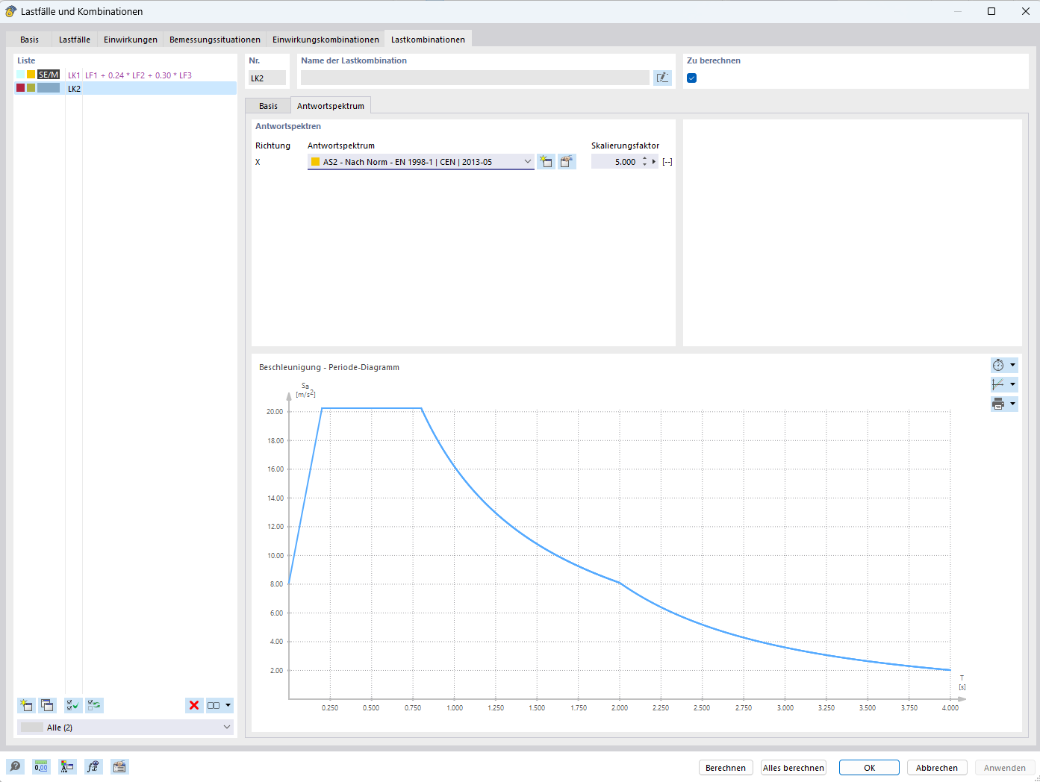Click Beschleunigung - Periode-Diagramm title
The height and width of the screenshot is (782, 1040).
click(329, 367)
